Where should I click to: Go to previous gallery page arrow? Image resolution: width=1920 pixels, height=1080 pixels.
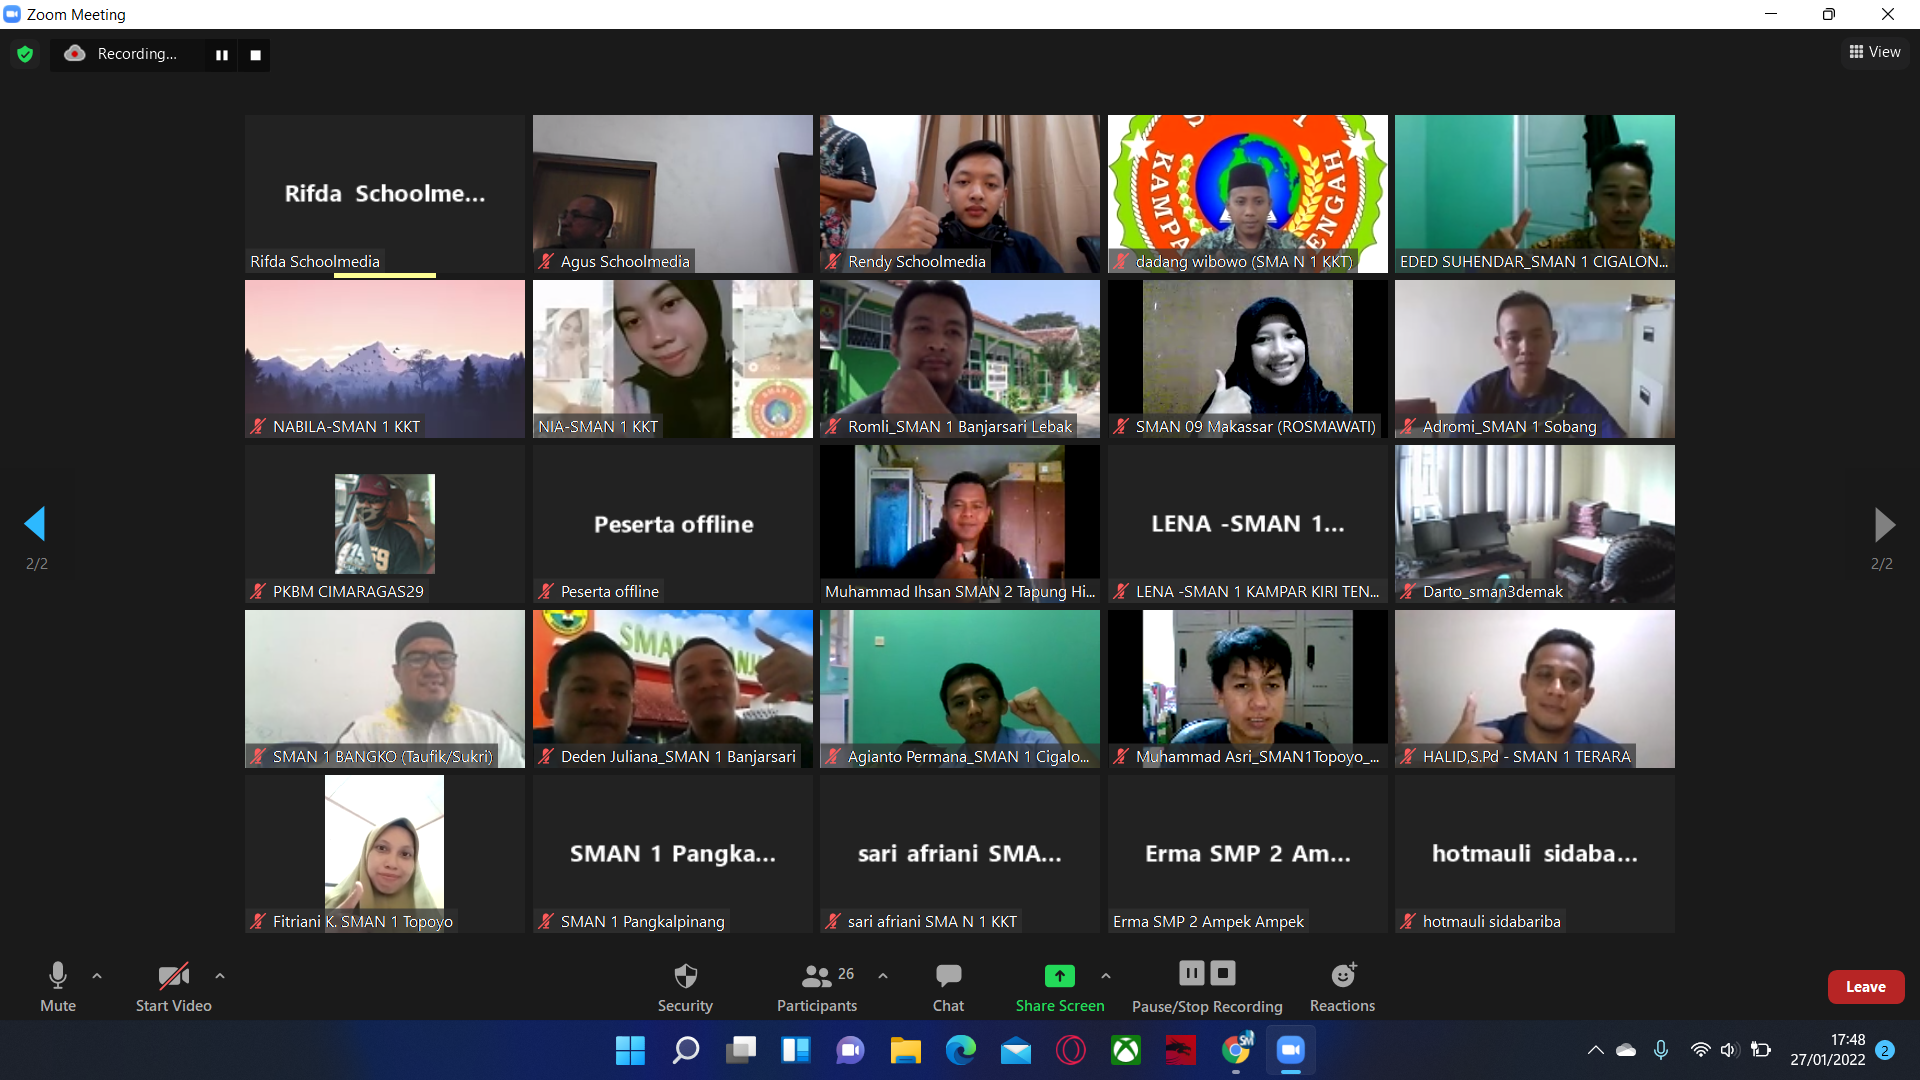coord(35,524)
